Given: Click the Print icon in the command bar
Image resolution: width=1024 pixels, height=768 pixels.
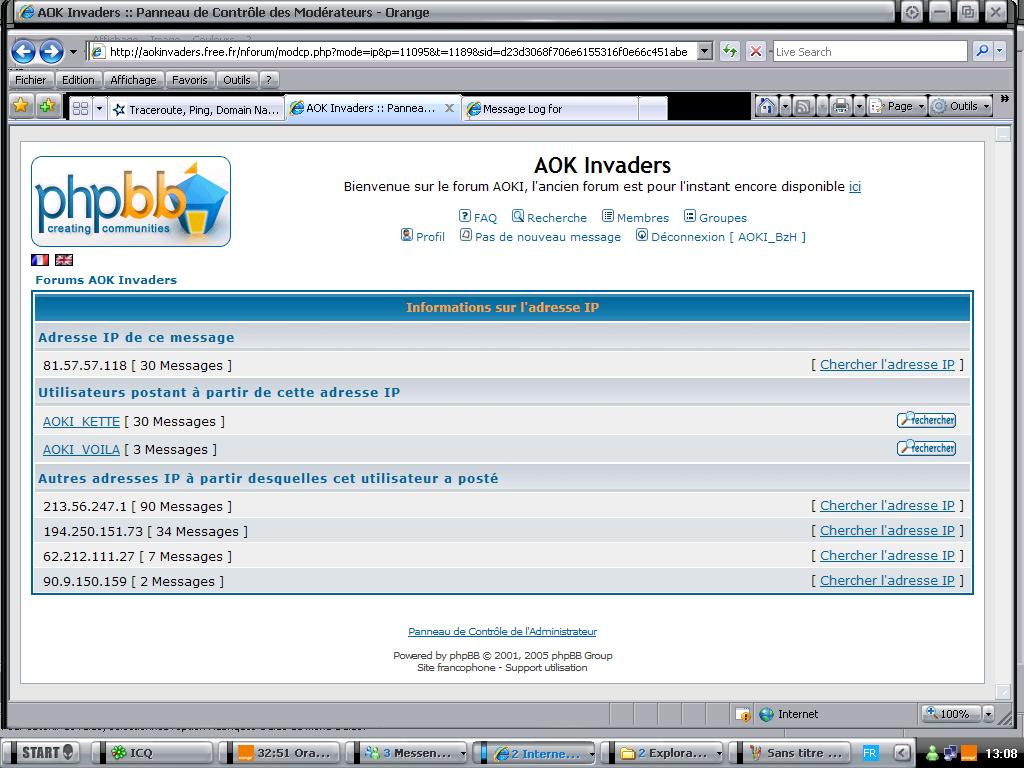Looking at the screenshot, I should pos(841,106).
